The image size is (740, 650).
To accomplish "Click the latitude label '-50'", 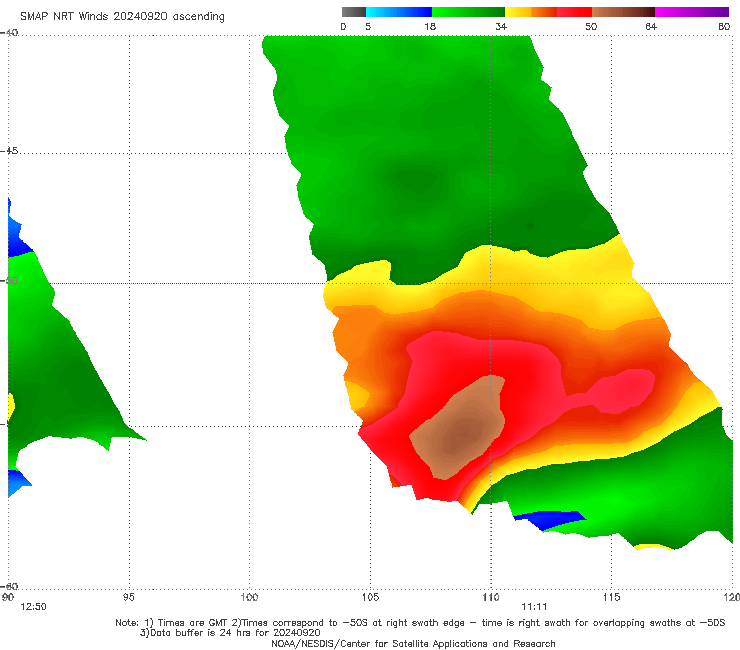I will [x=9, y=281].
